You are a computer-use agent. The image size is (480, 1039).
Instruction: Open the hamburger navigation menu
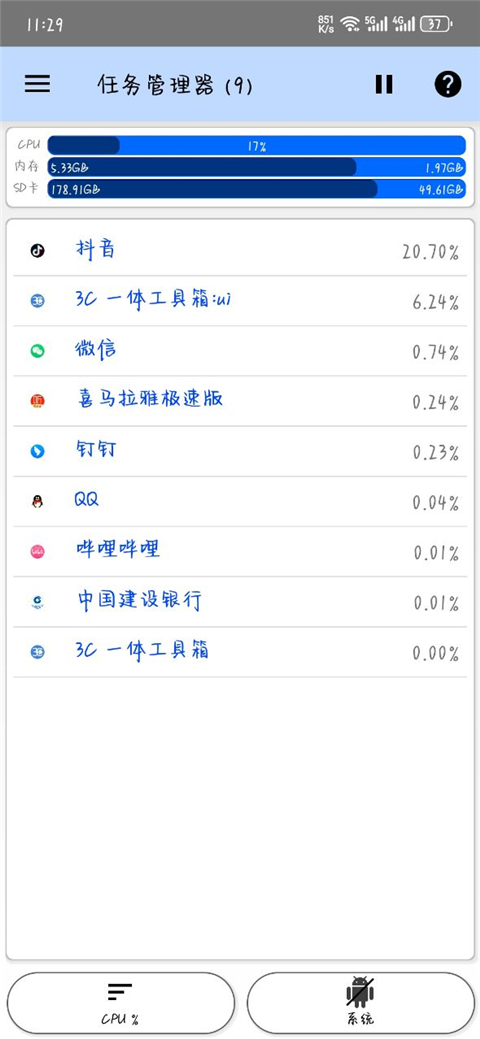(38, 83)
